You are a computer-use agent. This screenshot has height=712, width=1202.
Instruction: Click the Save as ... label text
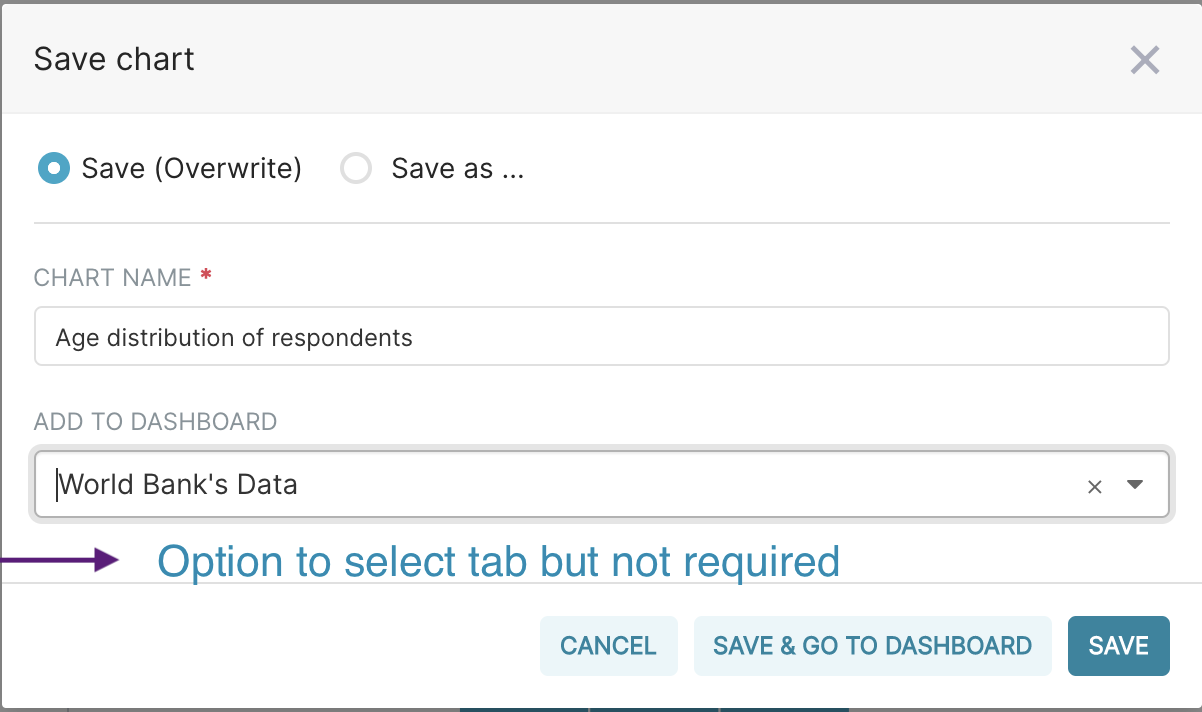coord(457,168)
